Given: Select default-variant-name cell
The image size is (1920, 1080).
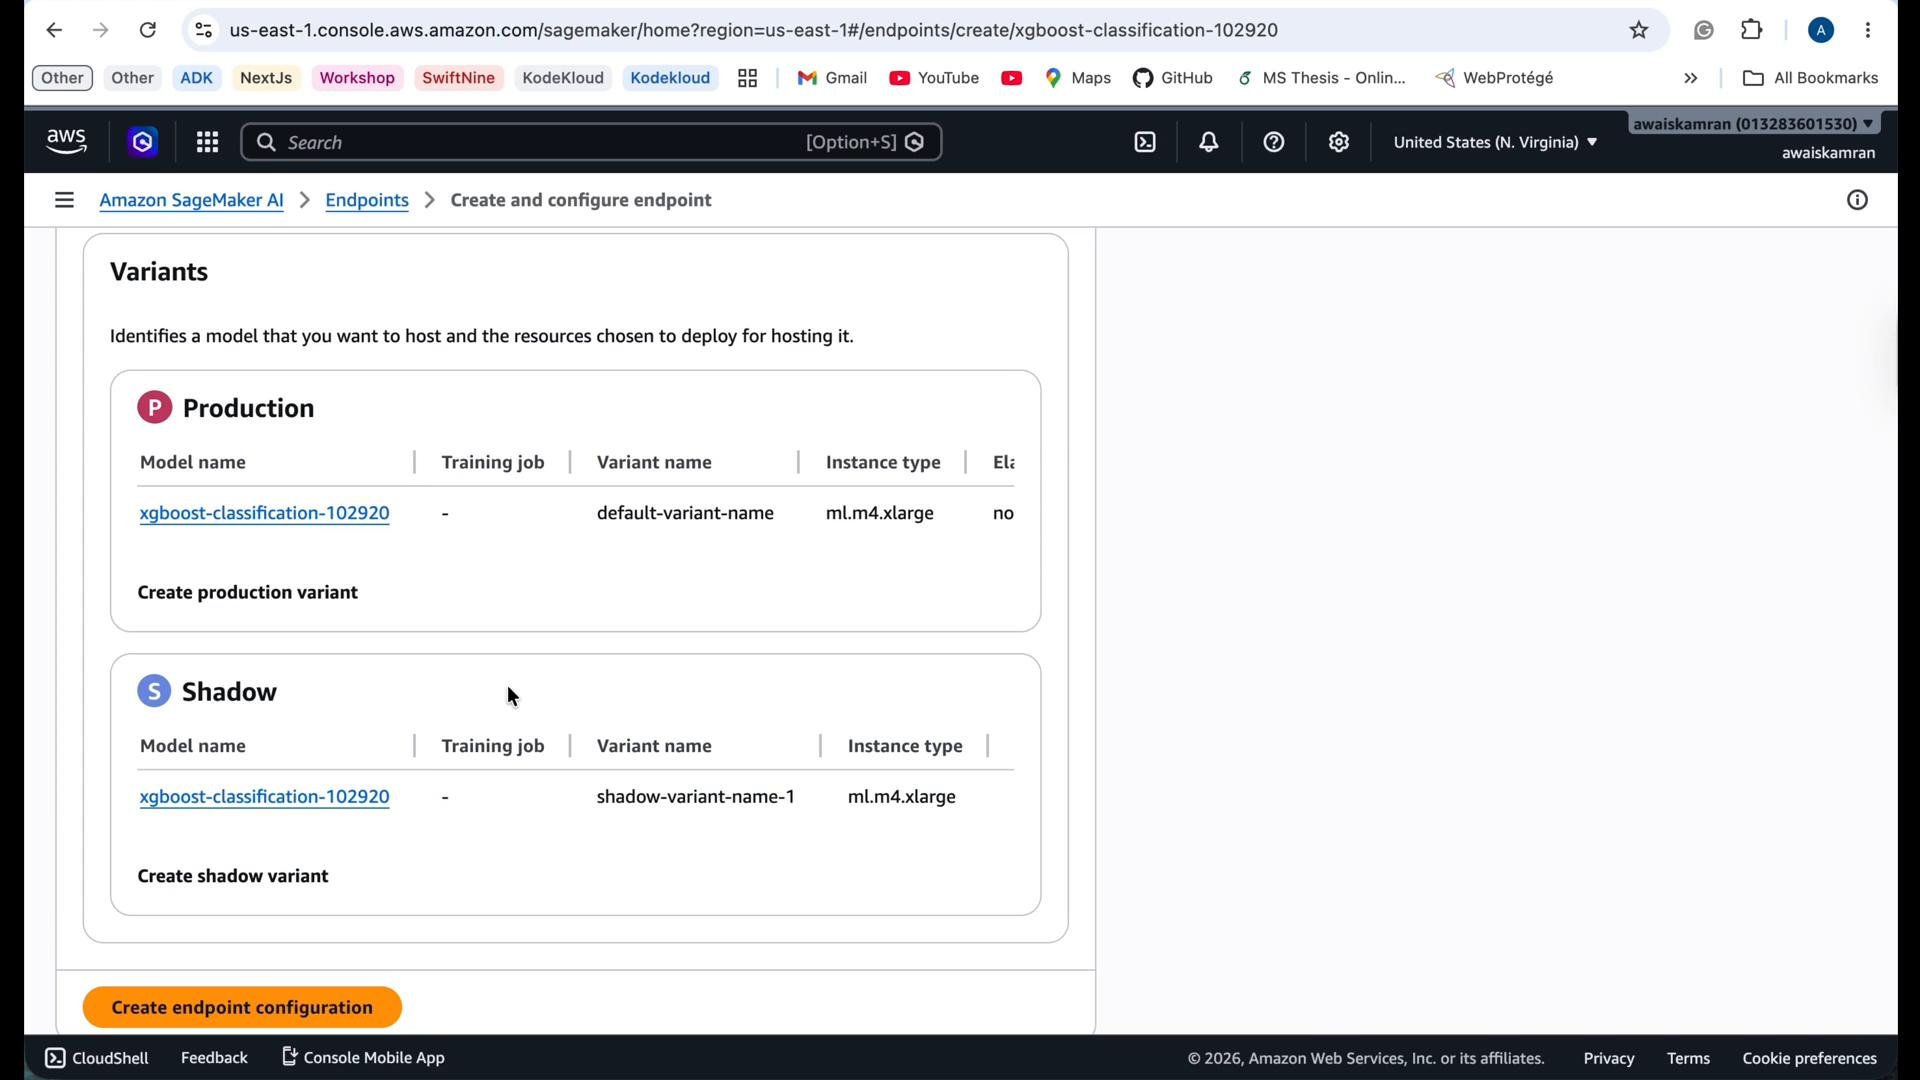Looking at the screenshot, I should tap(685, 513).
